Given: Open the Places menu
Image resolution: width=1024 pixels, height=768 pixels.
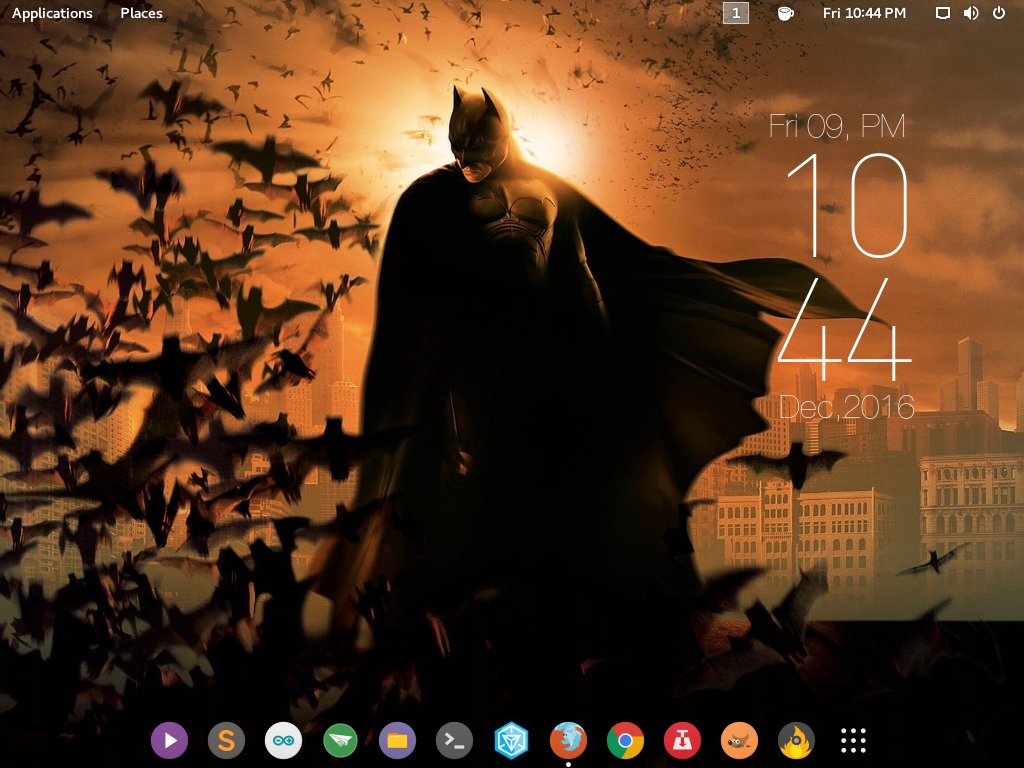Looking at the screenshot, I should click(140, 13).
